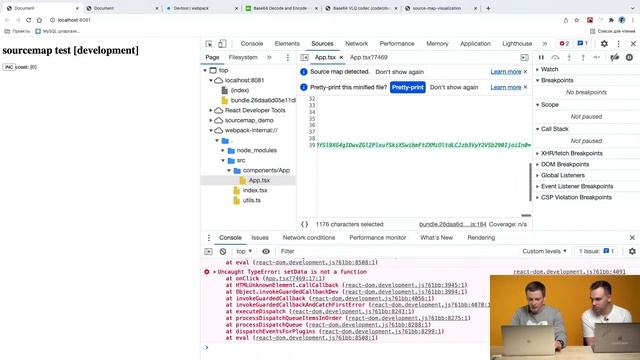640x360 pixels.
Task: Open utils.ts in the file tree
Action: pyautogui.click(x=251, y=200)
